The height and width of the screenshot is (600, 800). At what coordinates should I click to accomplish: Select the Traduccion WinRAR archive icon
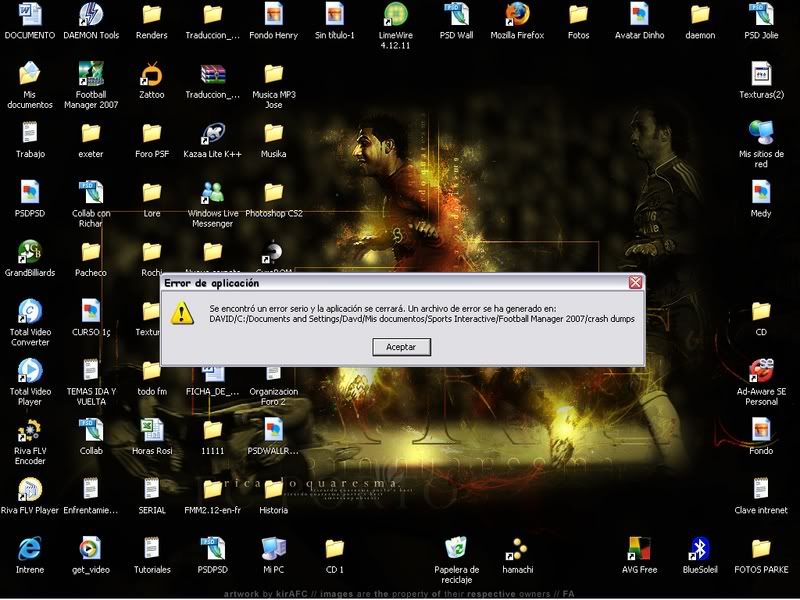pyautogui.click(x=213, y=74)
